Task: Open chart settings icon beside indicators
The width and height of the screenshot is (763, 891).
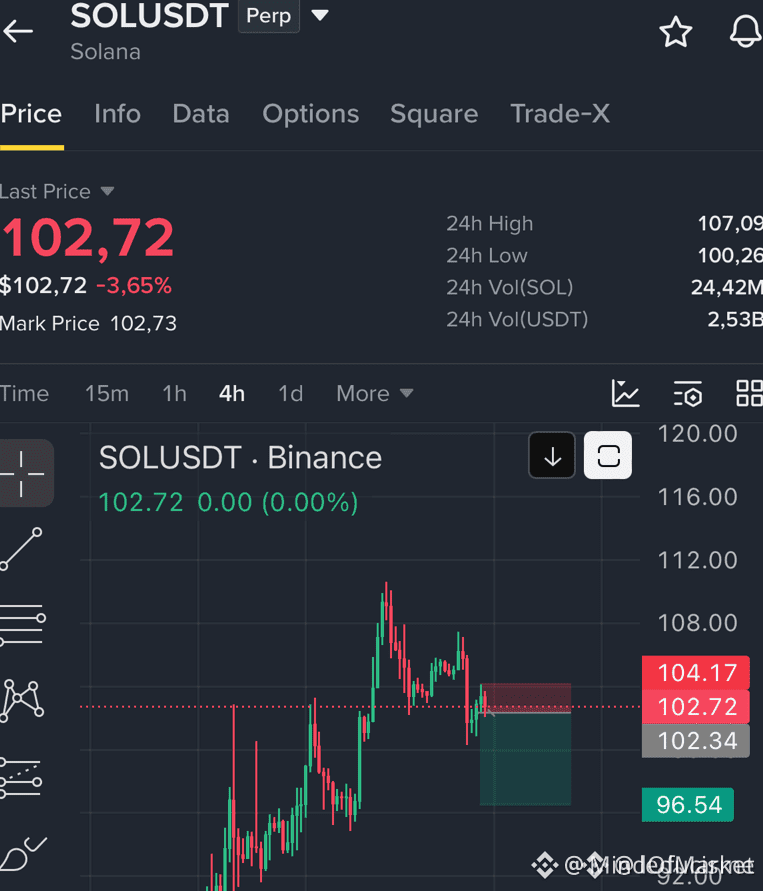Action: pyautogui.click(x=688, y=394)
